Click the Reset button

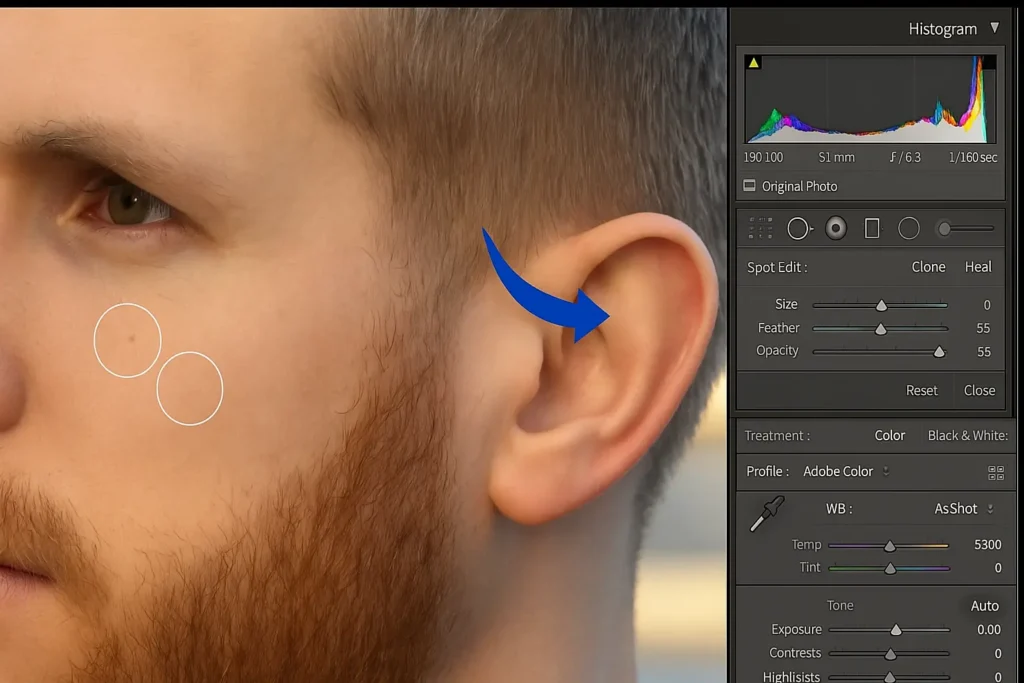(x=921, y=391)
